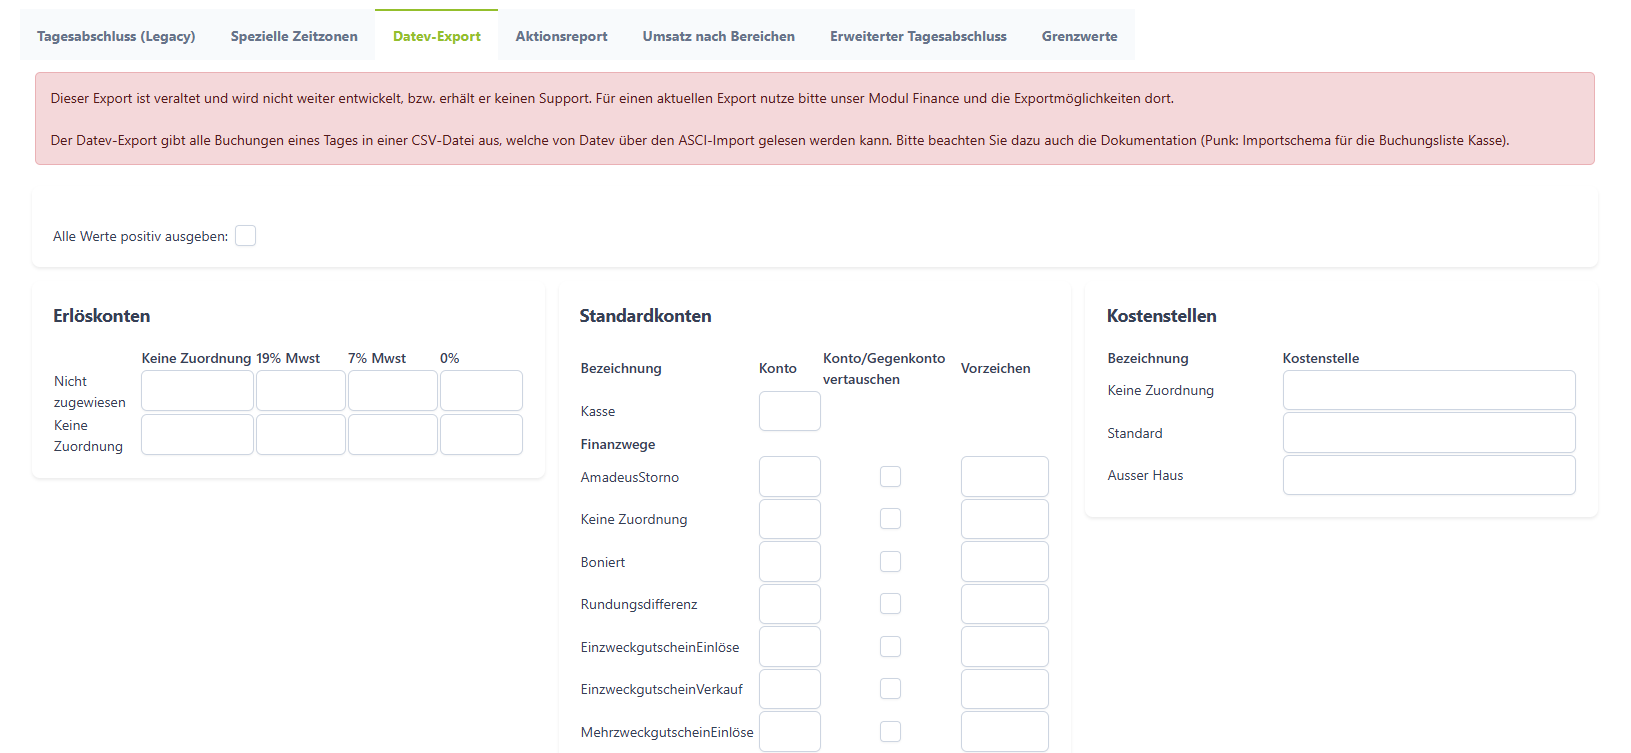Tick the swap-account checkbox for AmadeusStorno
The width and height of the screenshot is (1631, 753).
[x=890, y=477]
